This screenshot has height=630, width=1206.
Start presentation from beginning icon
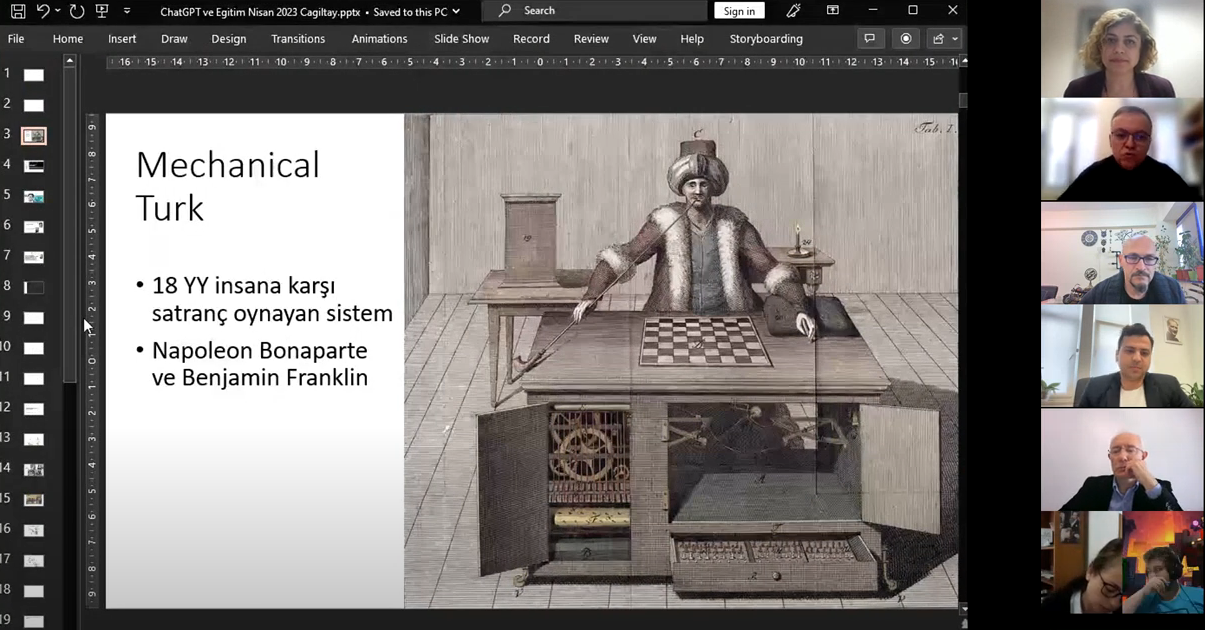tap(101, 11)
